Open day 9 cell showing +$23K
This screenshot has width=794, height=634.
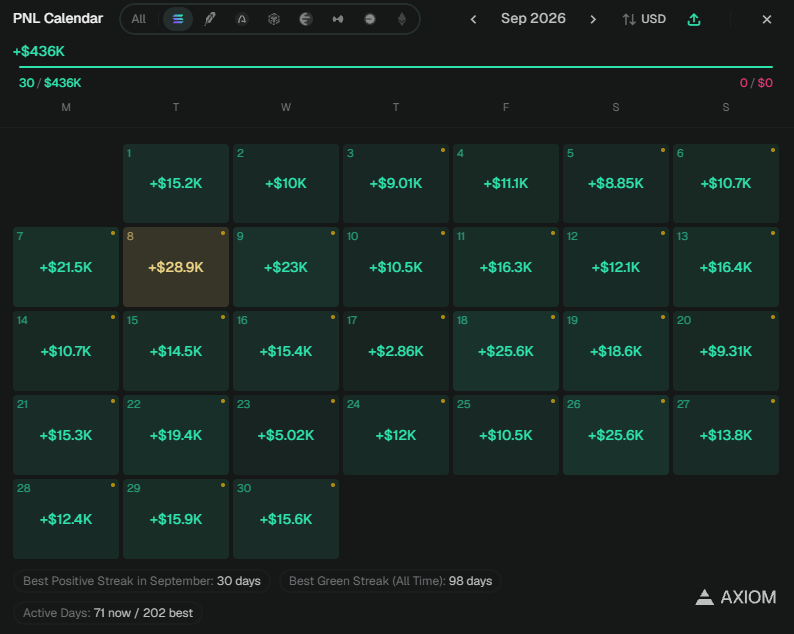286,267
